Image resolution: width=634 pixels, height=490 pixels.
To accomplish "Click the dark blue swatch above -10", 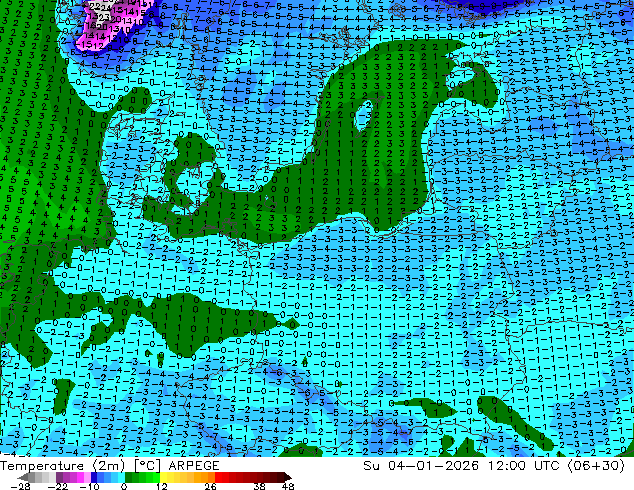I will 94,477.
